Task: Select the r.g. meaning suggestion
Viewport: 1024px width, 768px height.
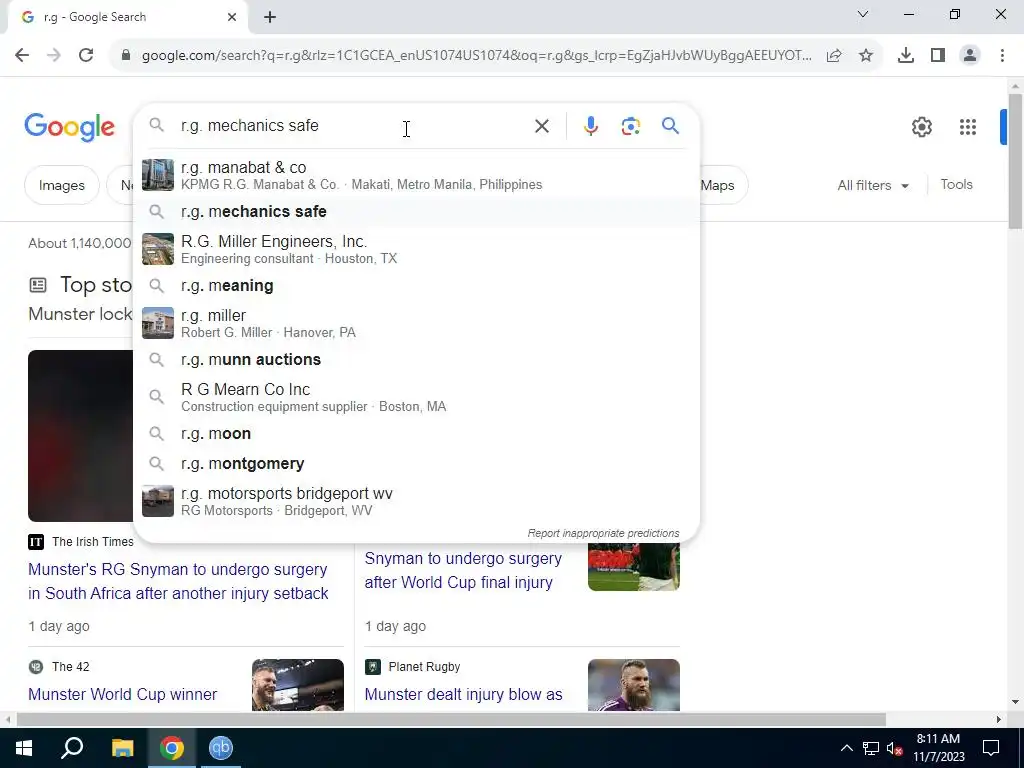Action: [416, 285]
